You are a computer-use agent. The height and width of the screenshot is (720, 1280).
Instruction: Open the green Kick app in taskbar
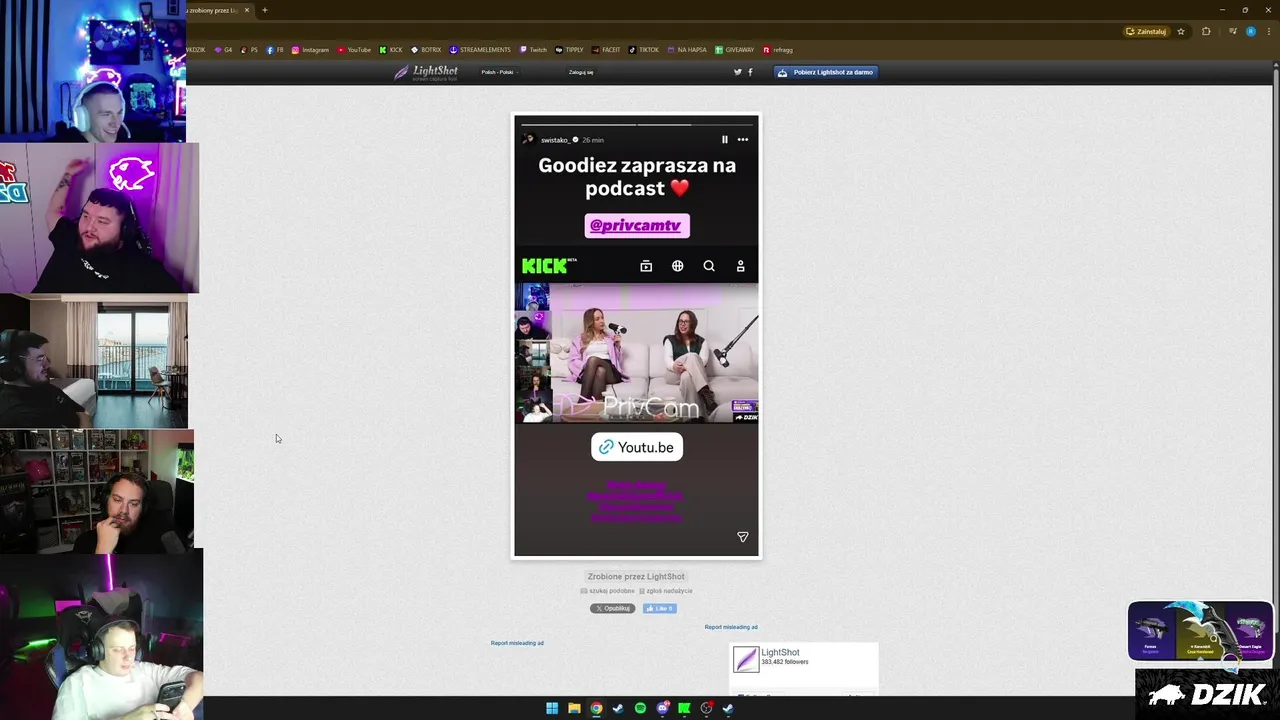pos(684,709)
